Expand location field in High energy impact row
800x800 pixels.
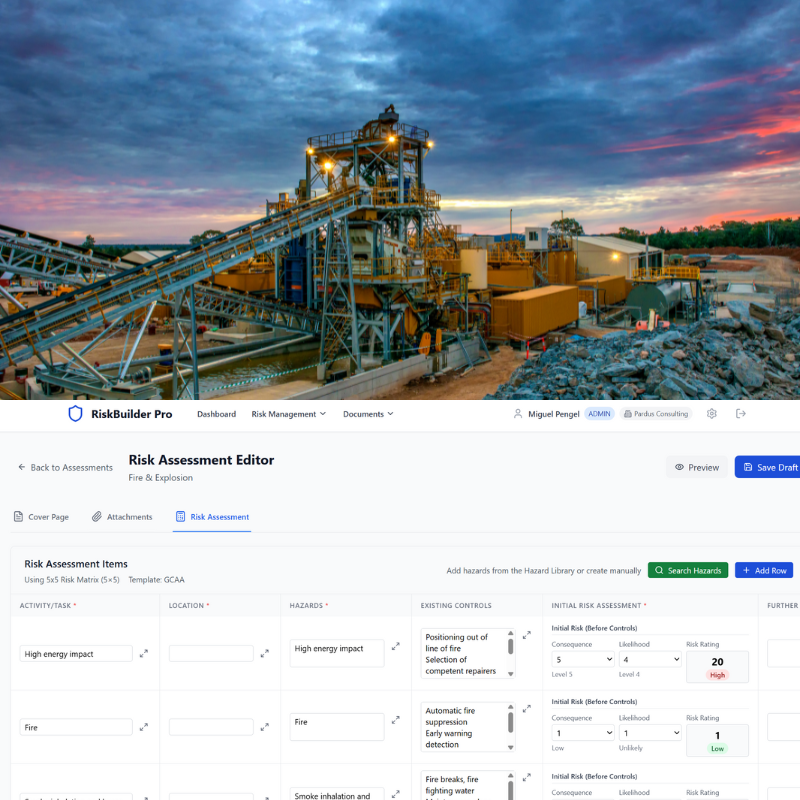pos(264,653)
